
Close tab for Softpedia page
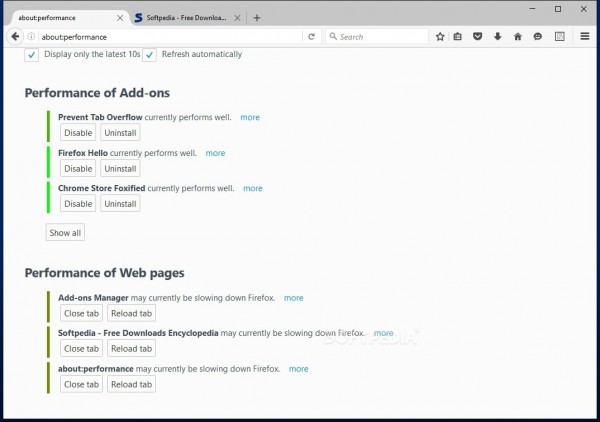click(81, 349)
